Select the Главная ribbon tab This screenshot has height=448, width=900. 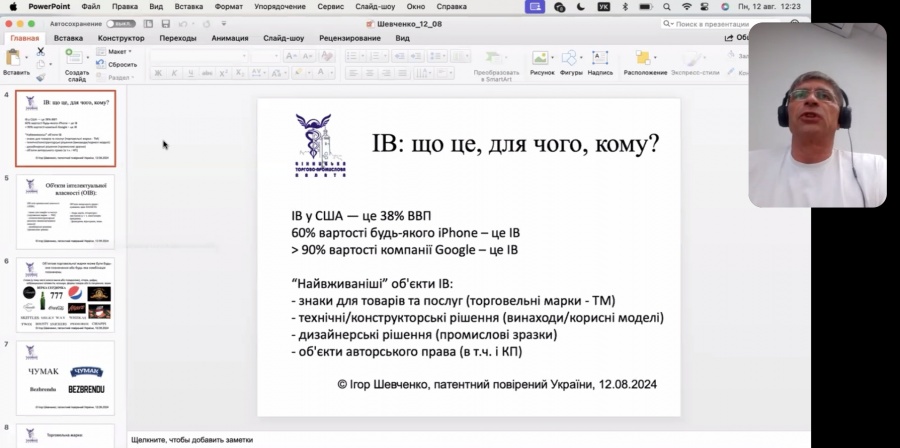click(25, 38)
